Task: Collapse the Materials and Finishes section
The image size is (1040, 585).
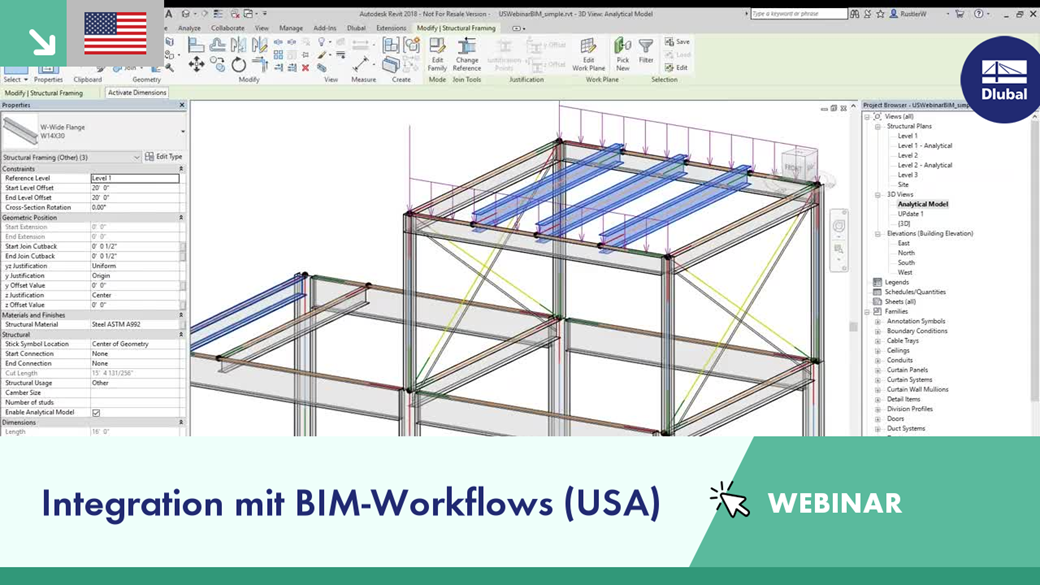Action: click(181, 315)
